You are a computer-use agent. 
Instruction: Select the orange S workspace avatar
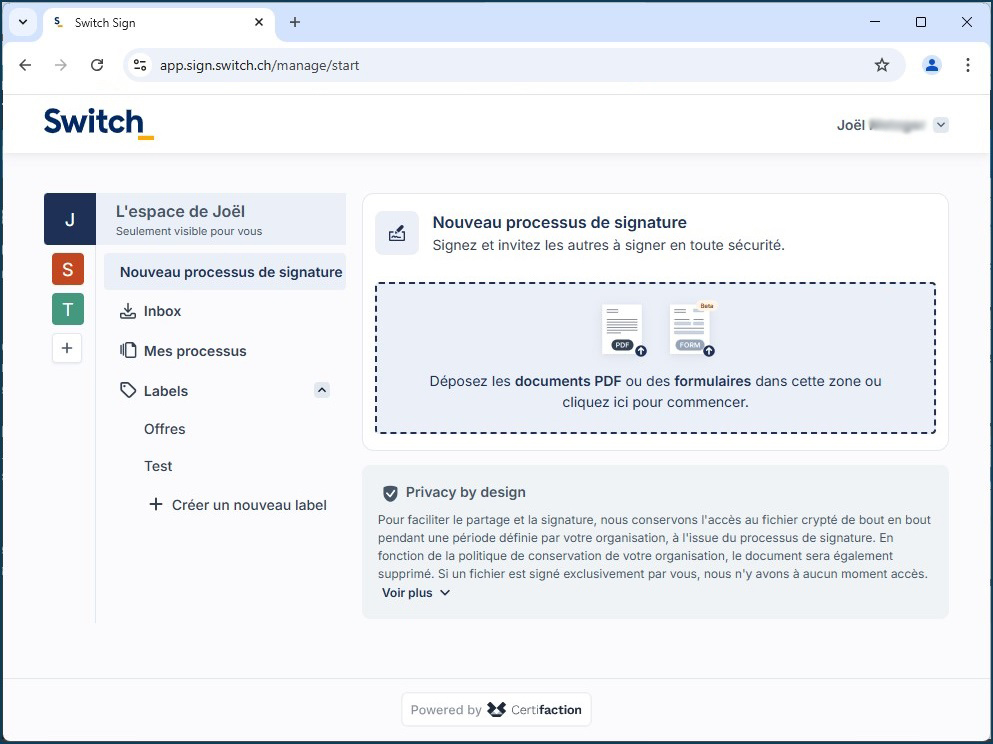68,269
